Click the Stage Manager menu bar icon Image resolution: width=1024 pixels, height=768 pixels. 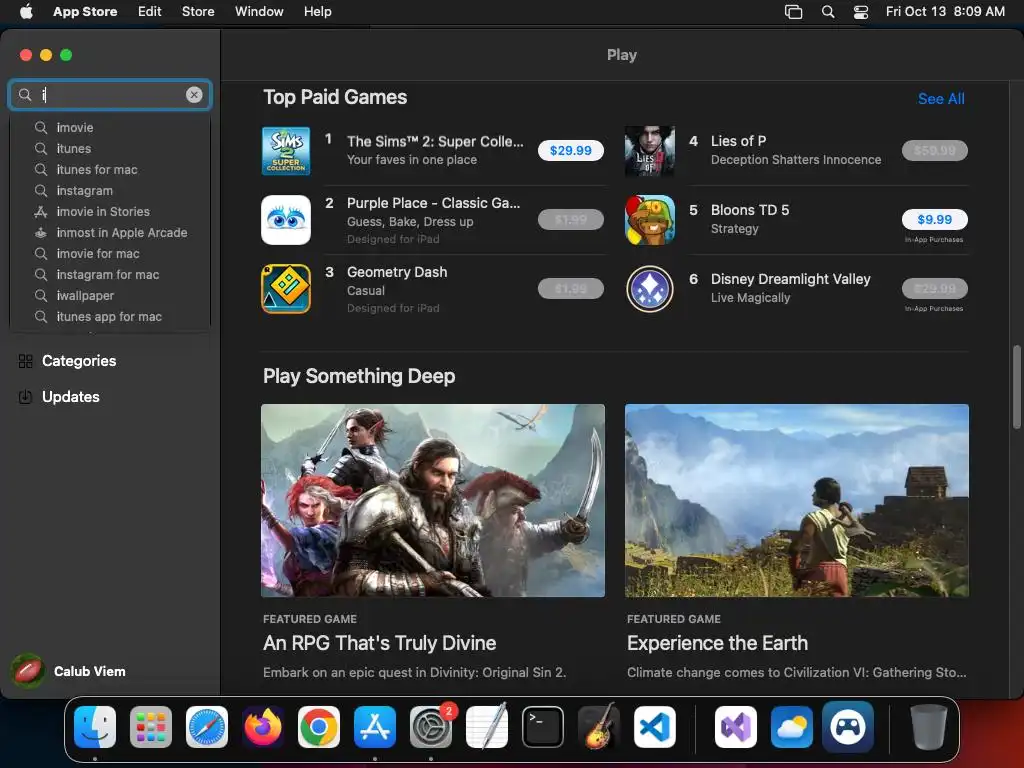[x=793, y=11]
